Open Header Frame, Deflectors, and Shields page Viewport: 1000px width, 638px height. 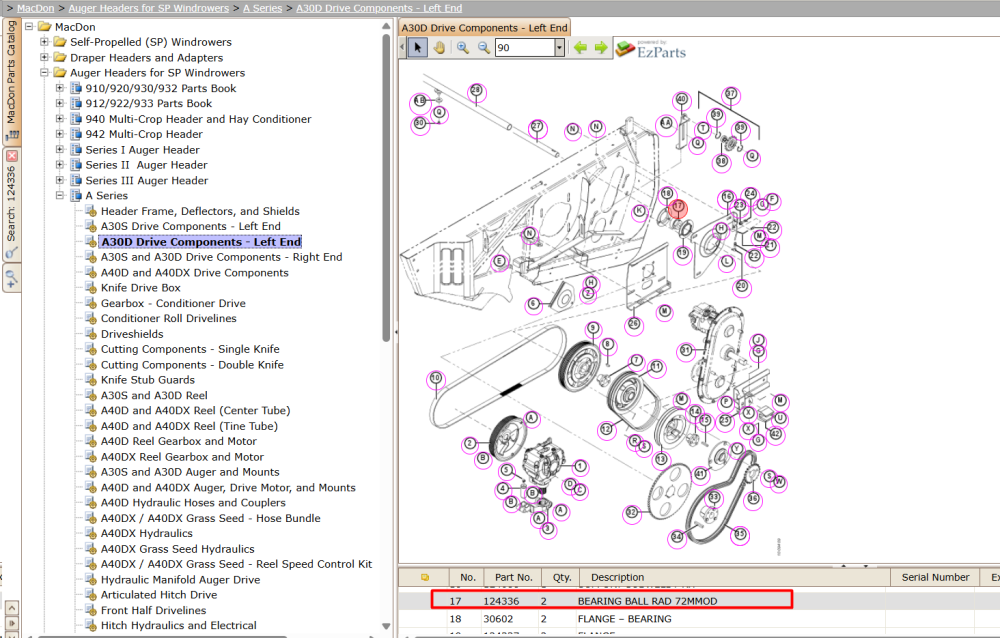coord(200,211)
